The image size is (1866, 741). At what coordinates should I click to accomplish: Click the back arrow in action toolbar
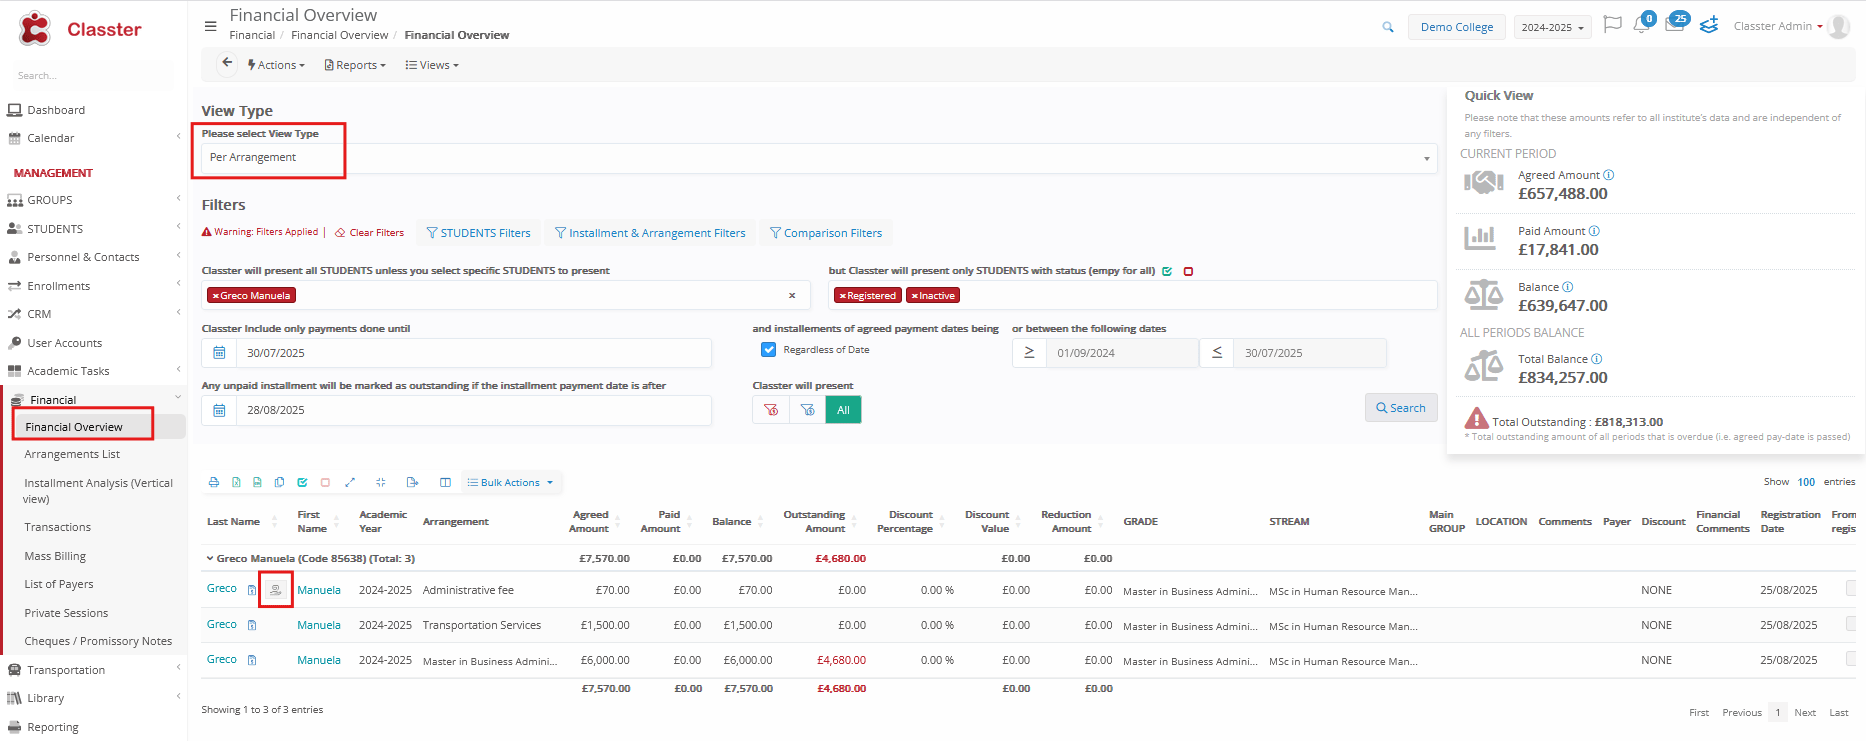click(x=227, y=64)
